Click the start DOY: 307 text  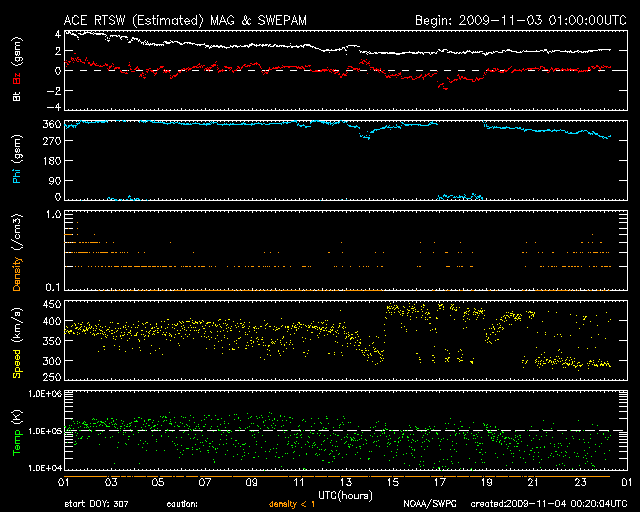coord(95,503)
